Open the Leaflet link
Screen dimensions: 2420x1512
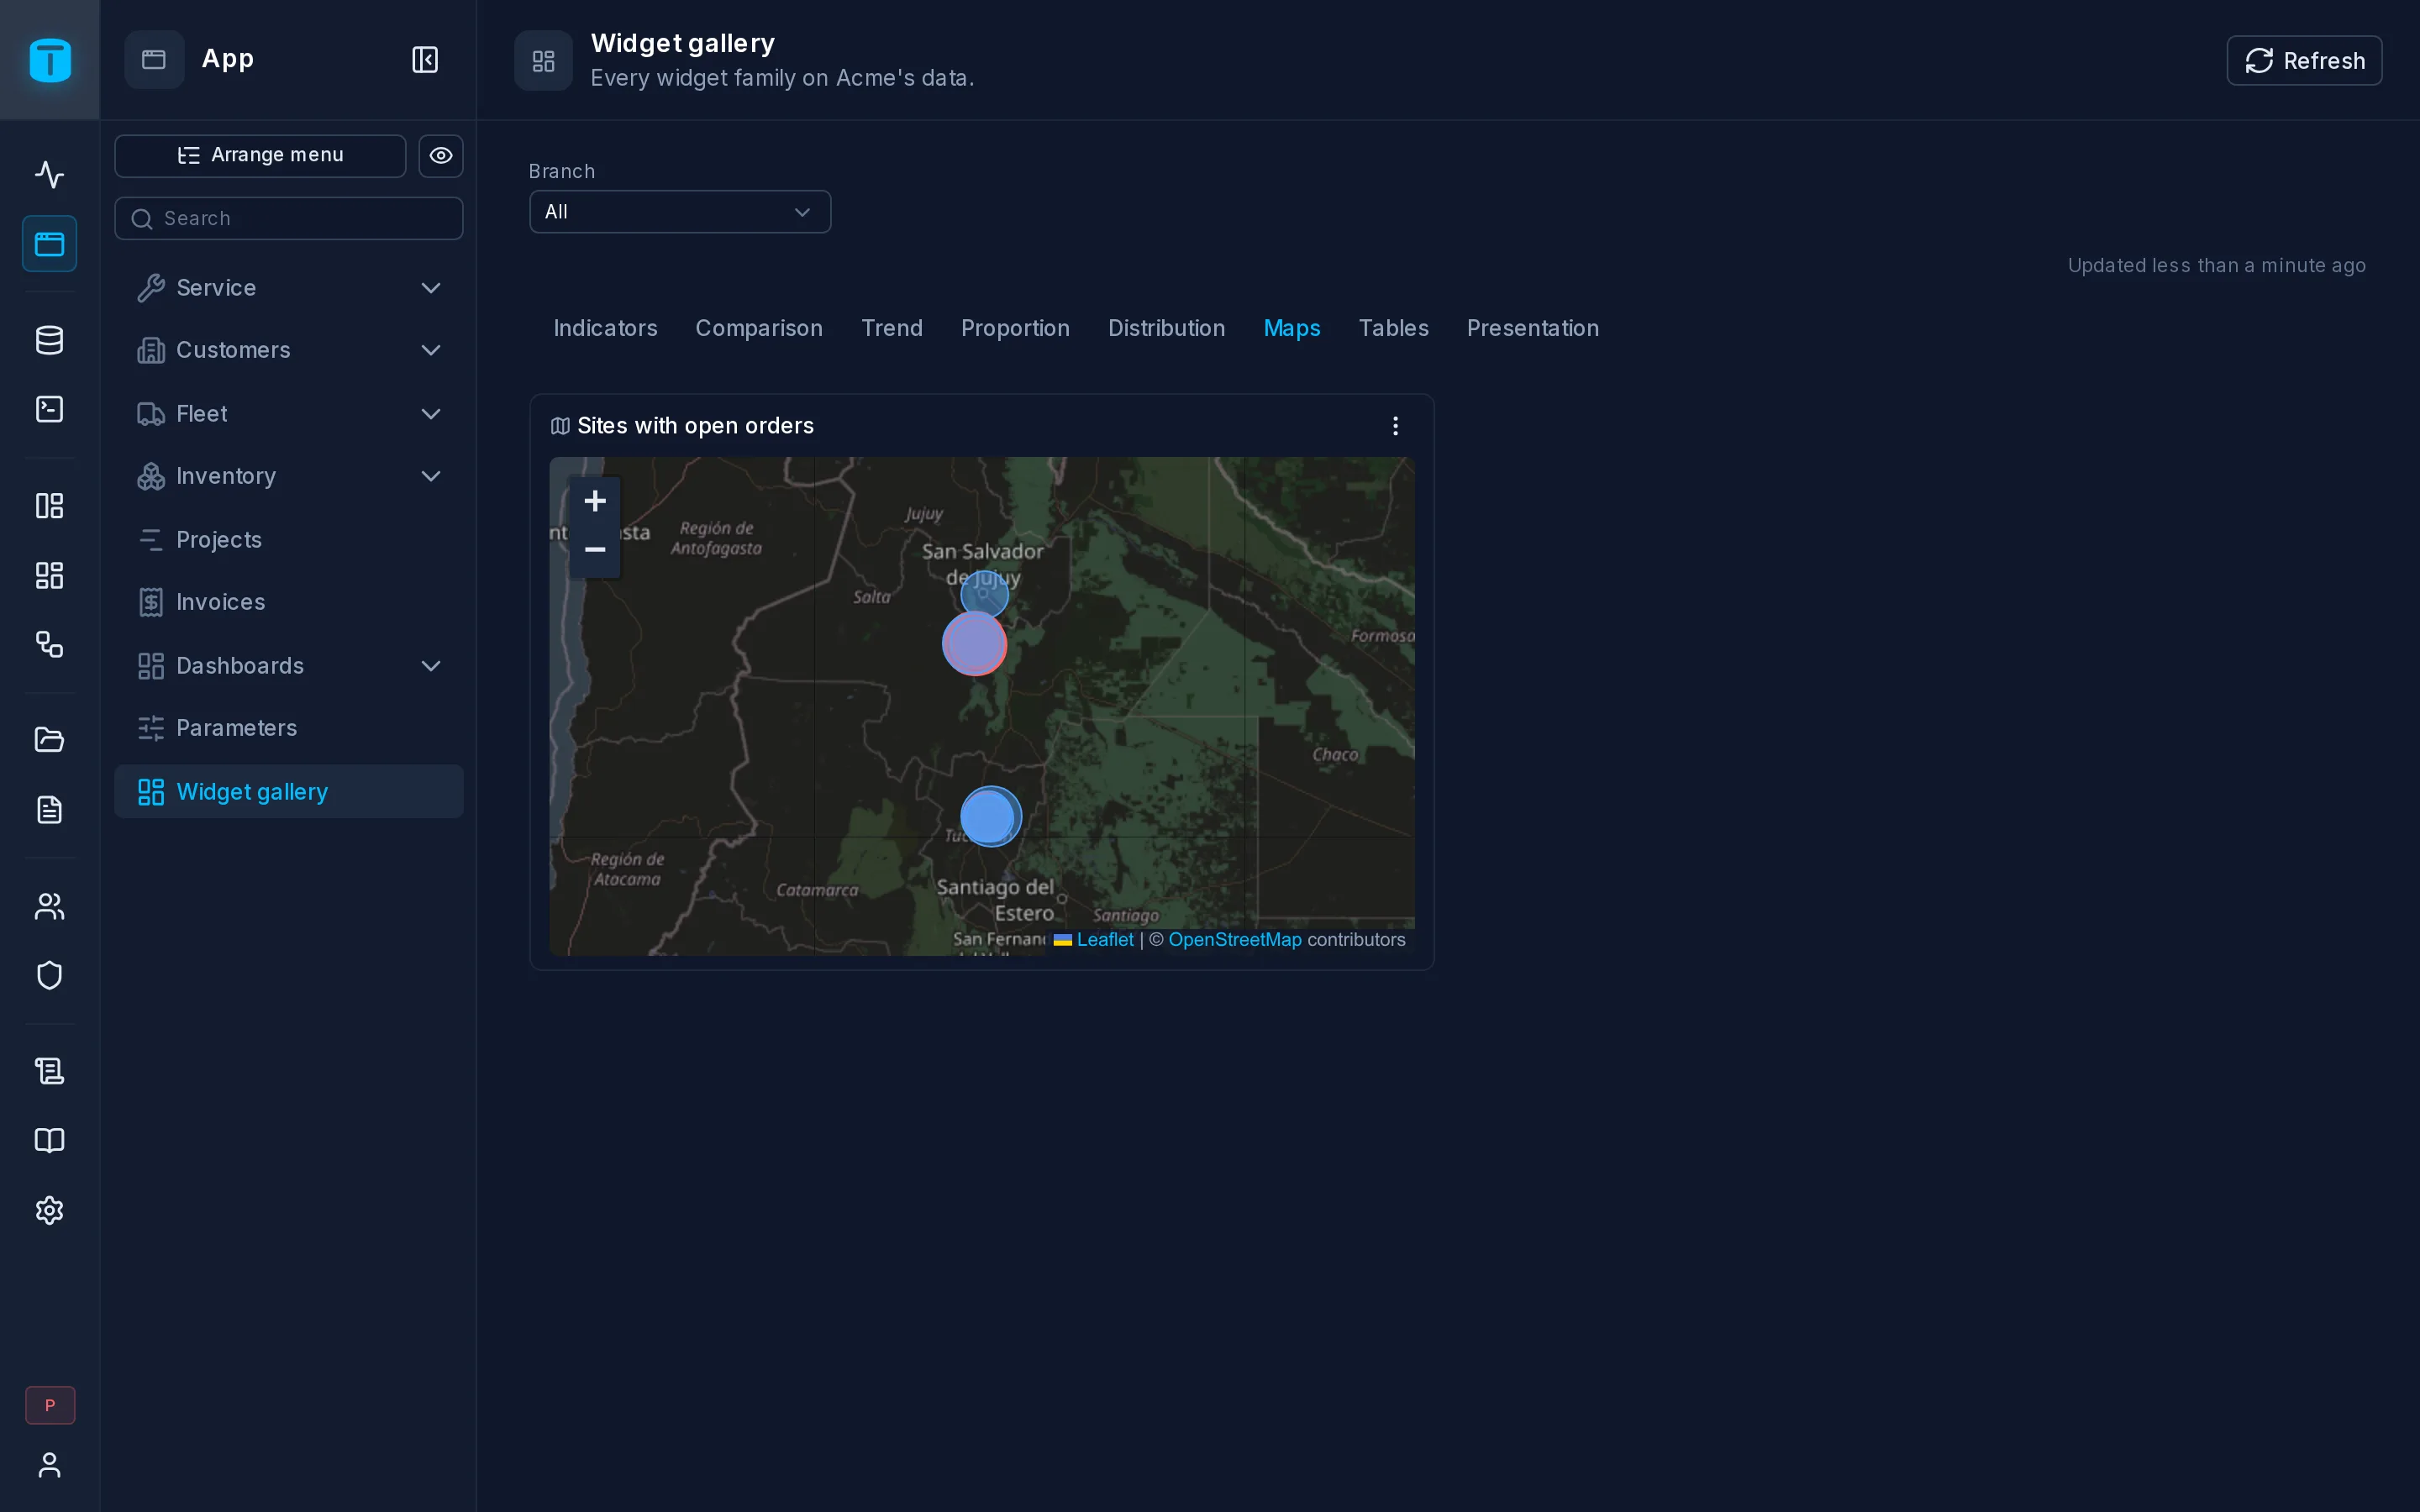coord(1105,940)
